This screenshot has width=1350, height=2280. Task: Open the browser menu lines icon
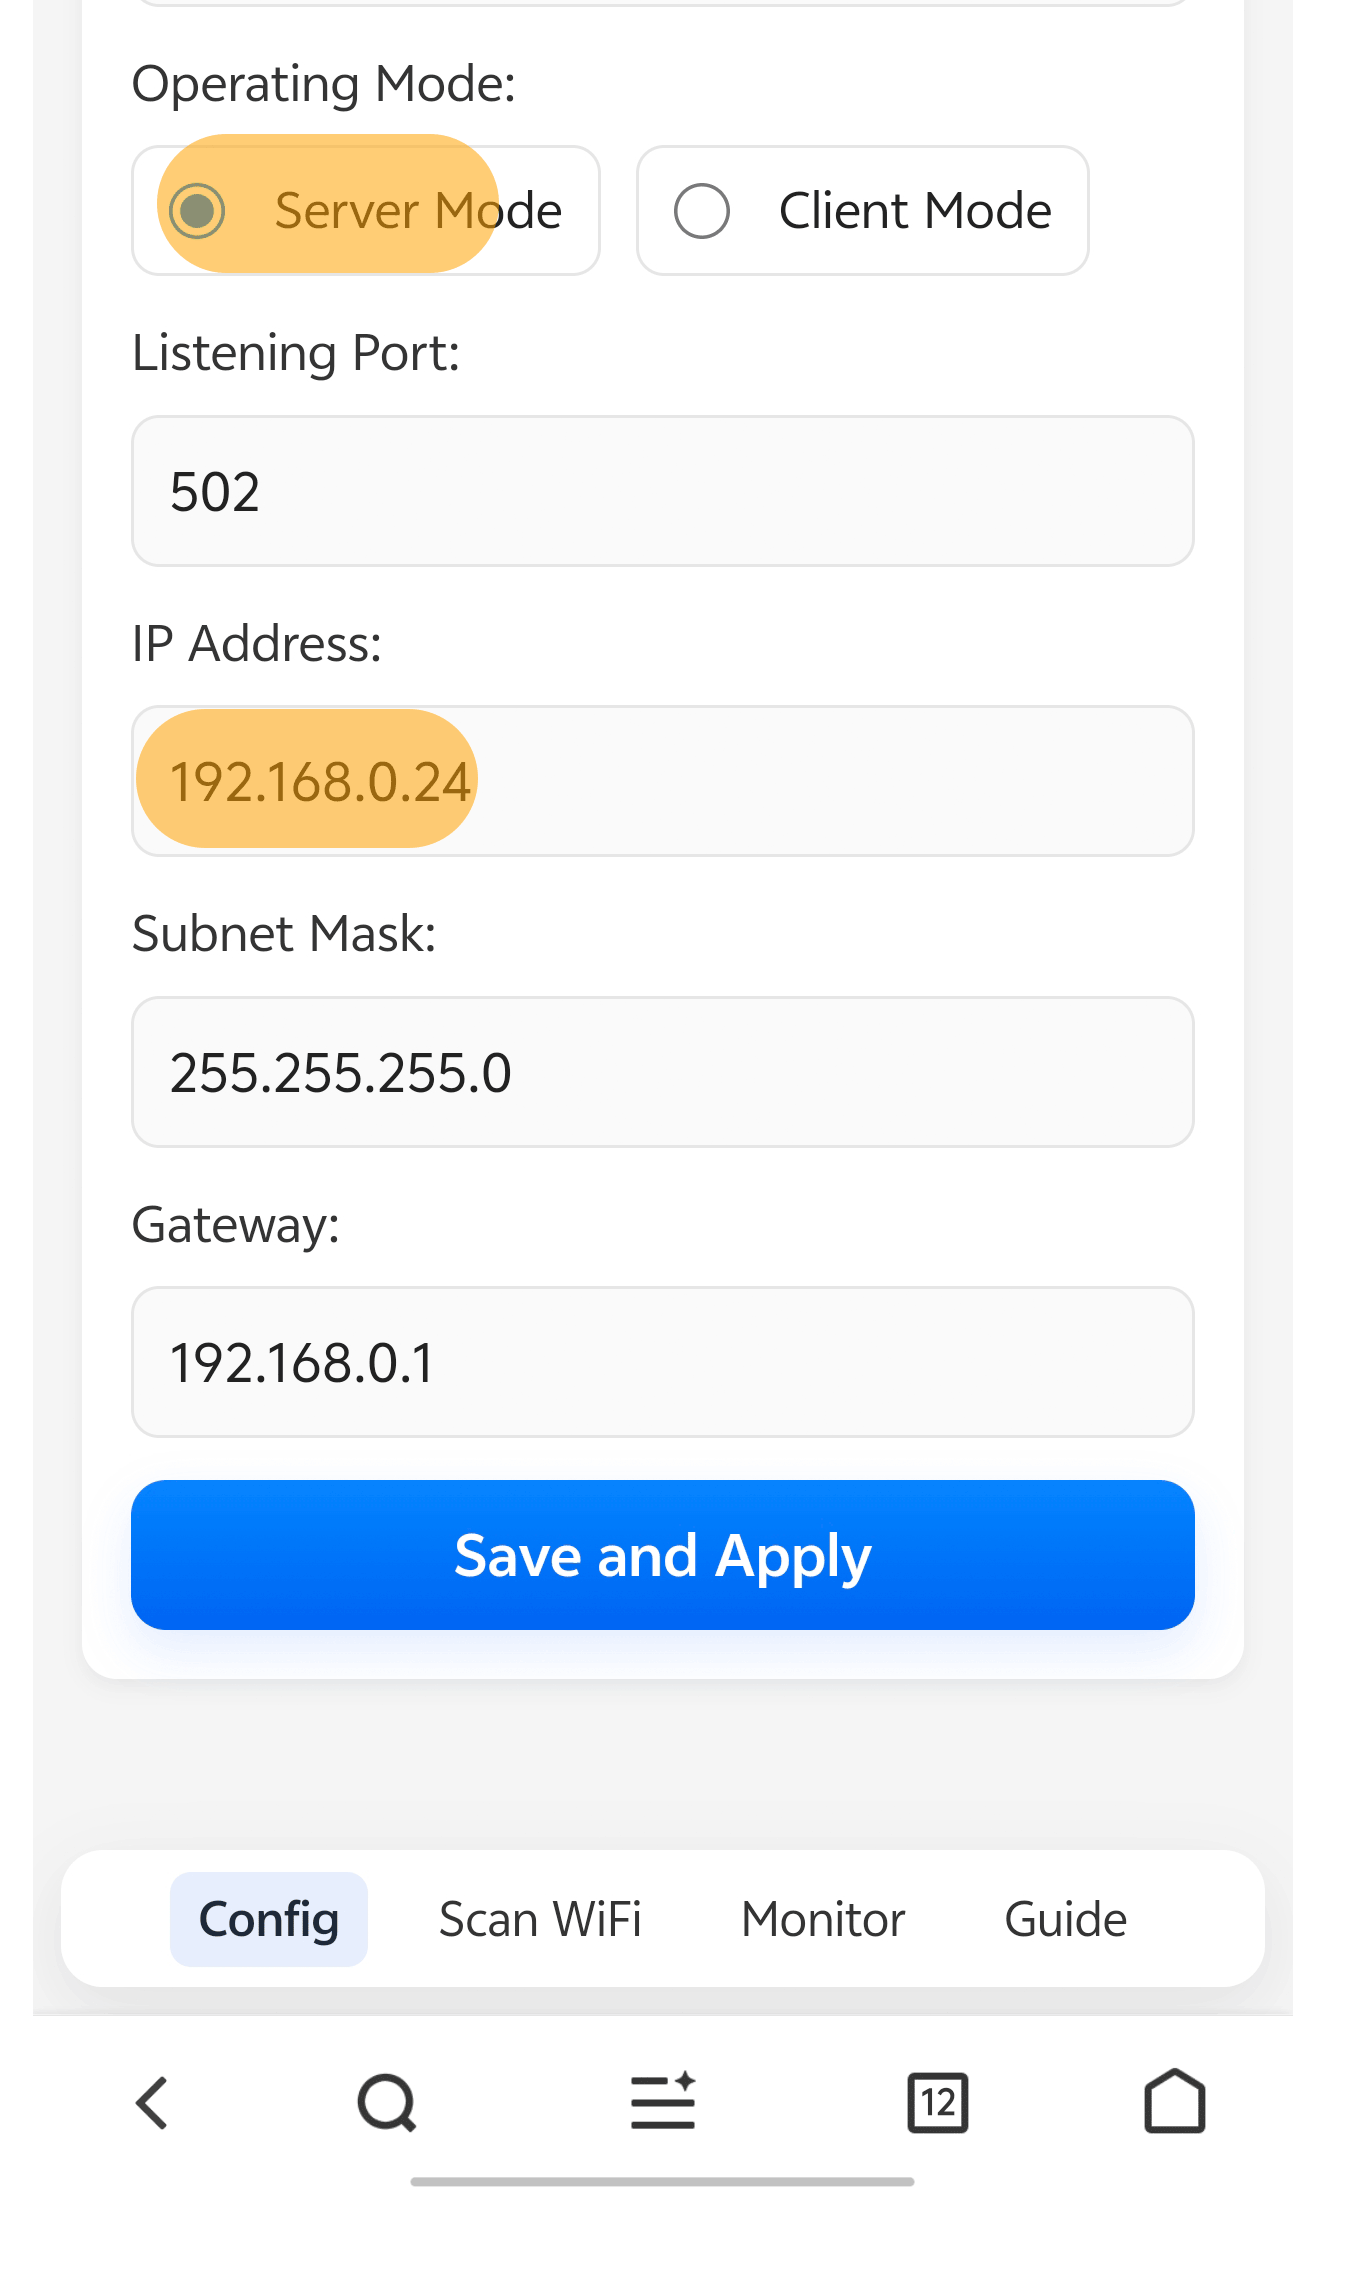tap(662, 2103)
